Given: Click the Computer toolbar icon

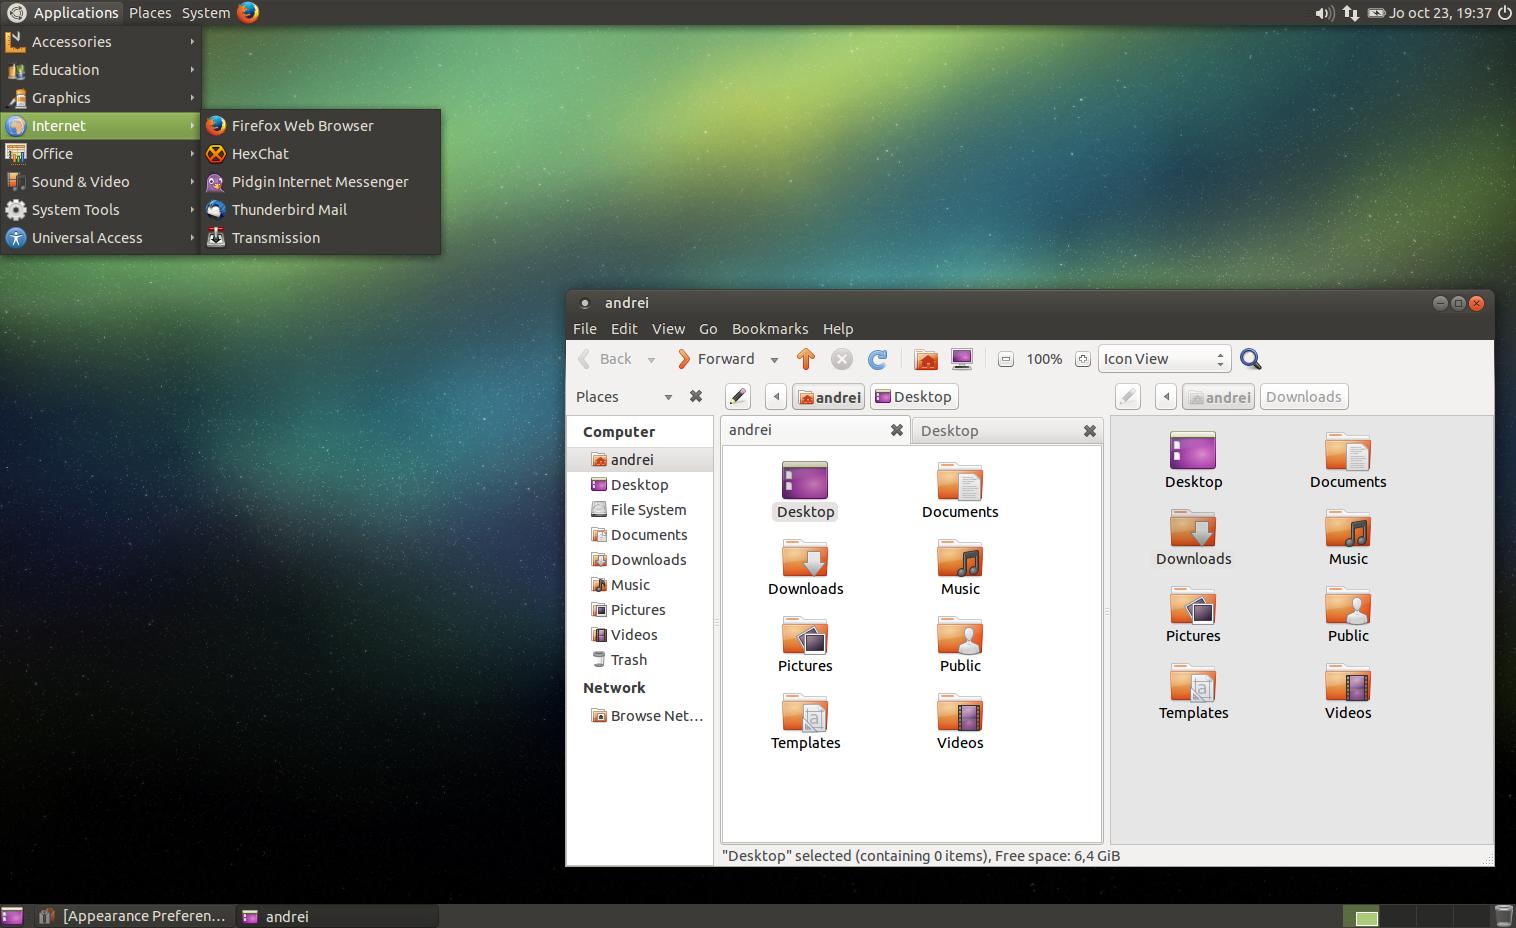Looking at the screenshot, I should click(x=962, y=359).
